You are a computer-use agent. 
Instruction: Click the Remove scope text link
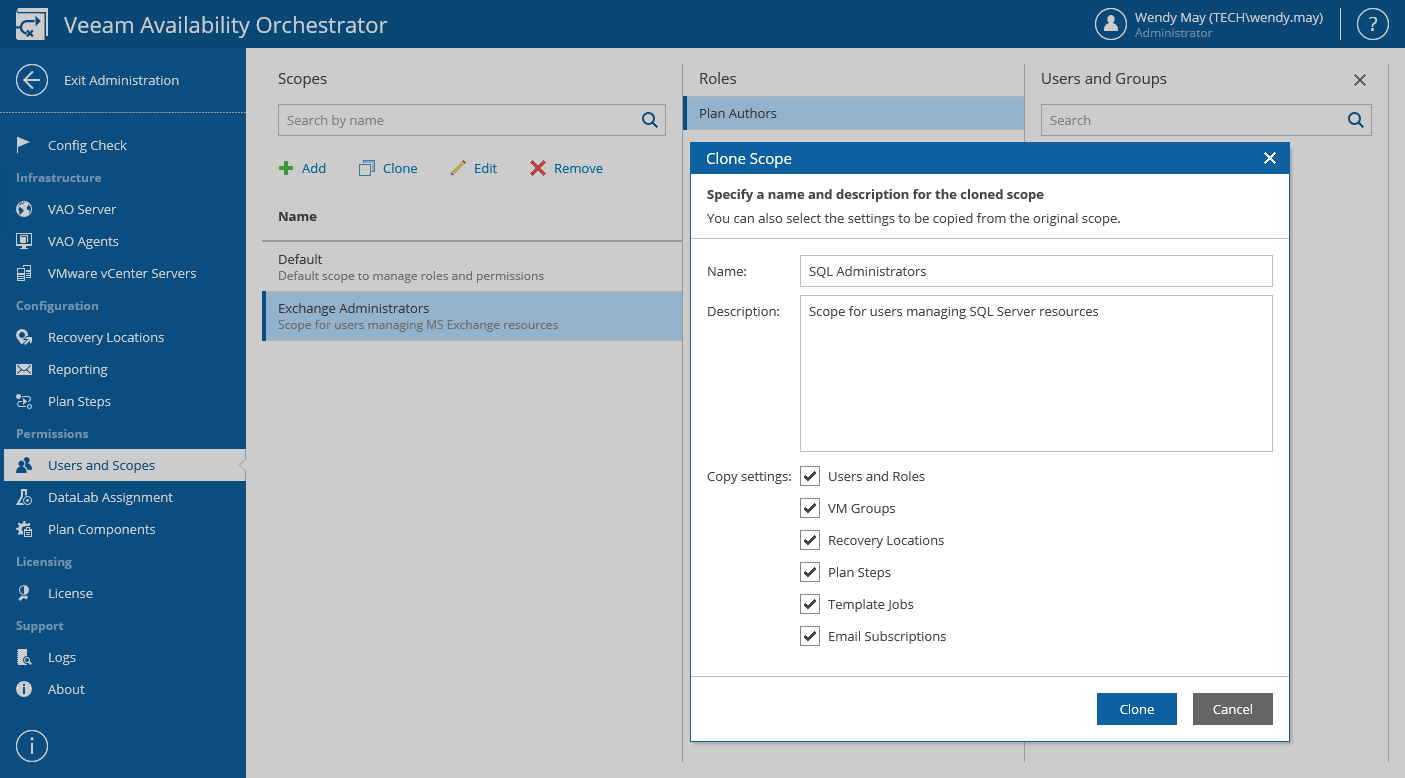tap(579, 168)
